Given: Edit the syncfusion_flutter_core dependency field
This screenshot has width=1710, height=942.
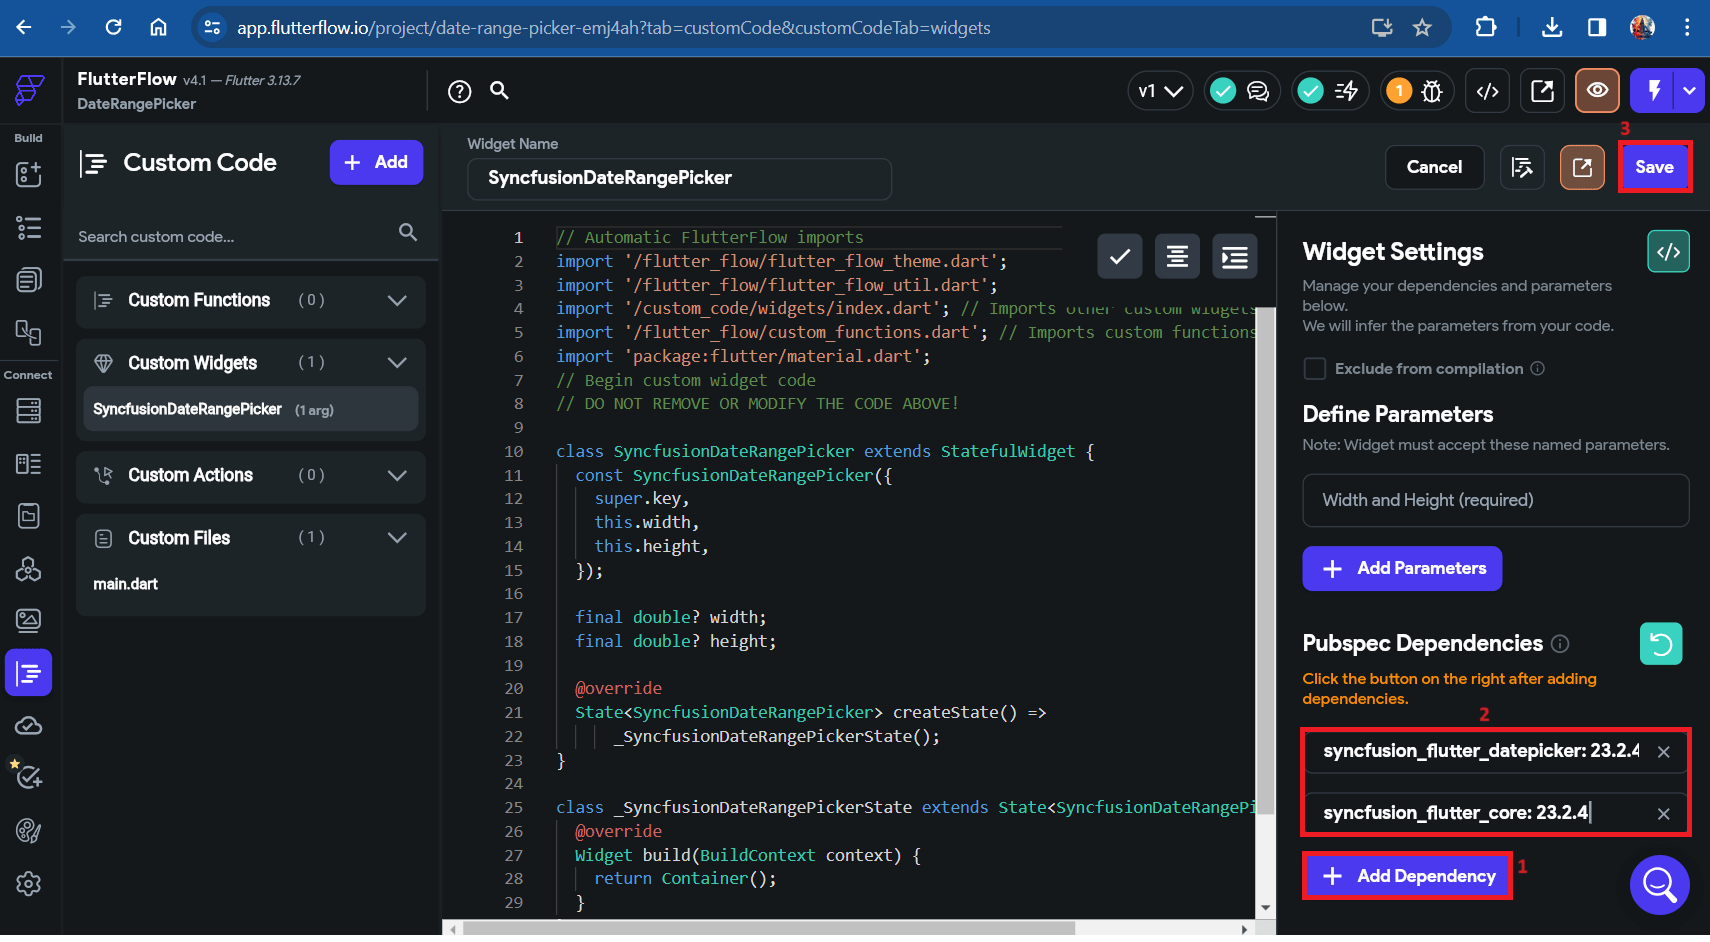Looking at the screenshot, I should pos(1480,813).
